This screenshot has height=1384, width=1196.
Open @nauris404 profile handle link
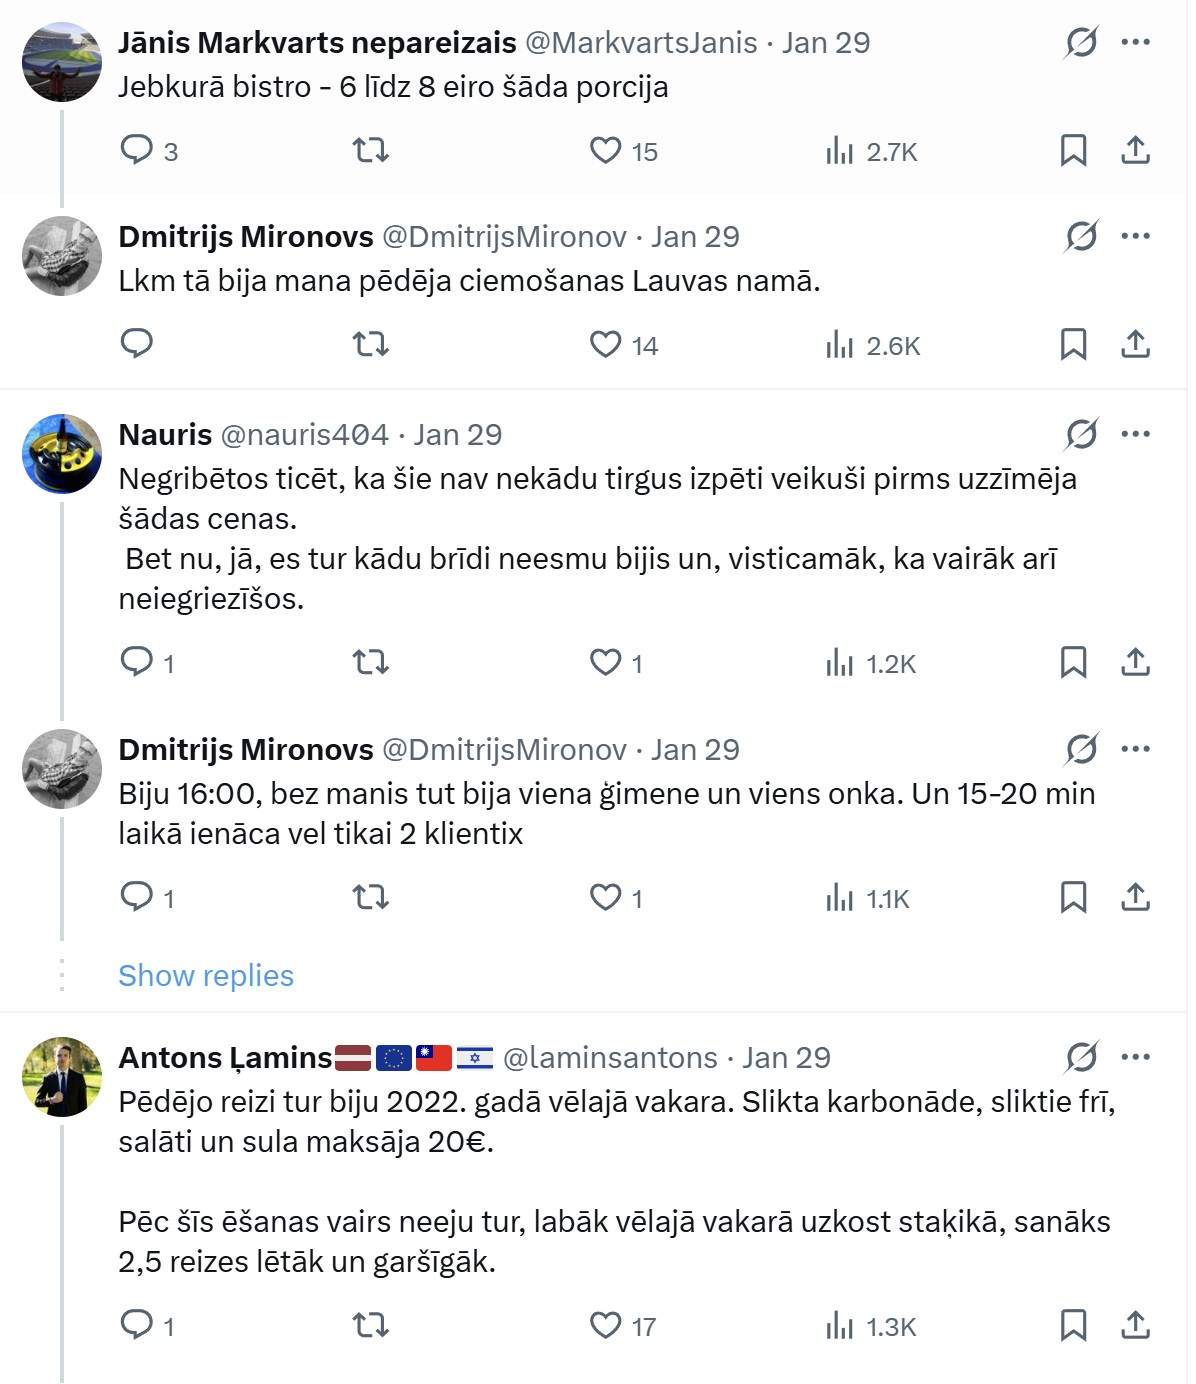point(304,435)
